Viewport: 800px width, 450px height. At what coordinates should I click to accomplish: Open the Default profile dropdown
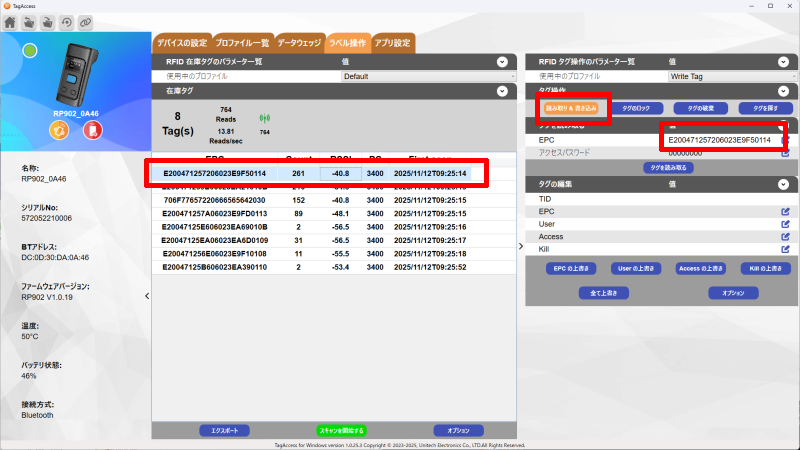(428, 76)
